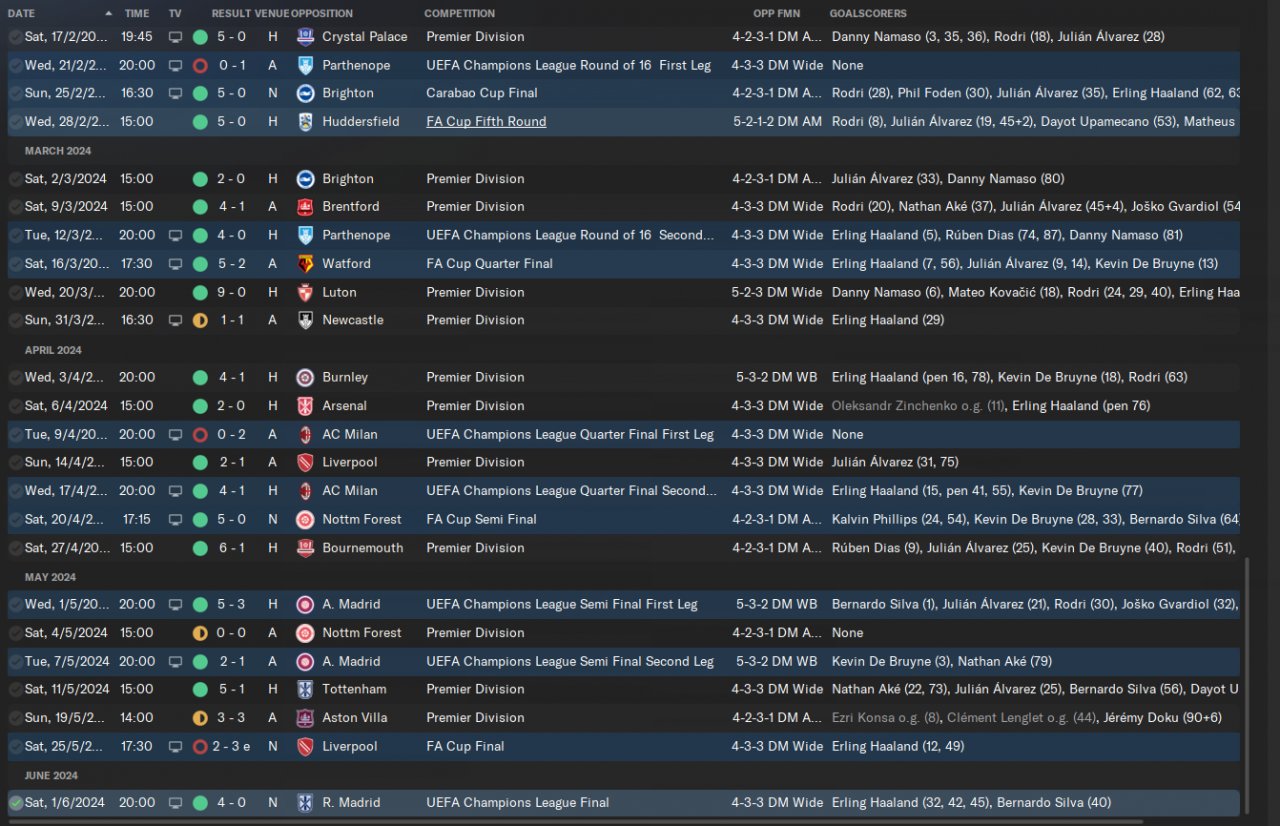Click the red loss indicator beside 2 - 3e
The width and height of the screenshot is (1280, 826).
coord(200,747)
